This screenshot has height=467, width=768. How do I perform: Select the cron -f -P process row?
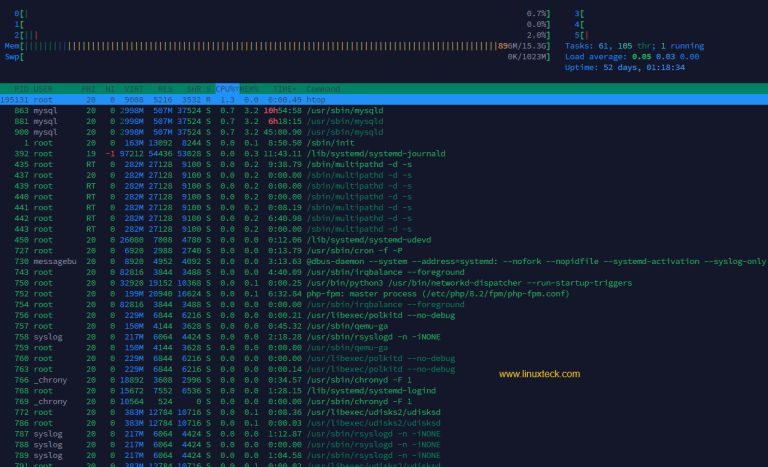(x=384, y=250)
